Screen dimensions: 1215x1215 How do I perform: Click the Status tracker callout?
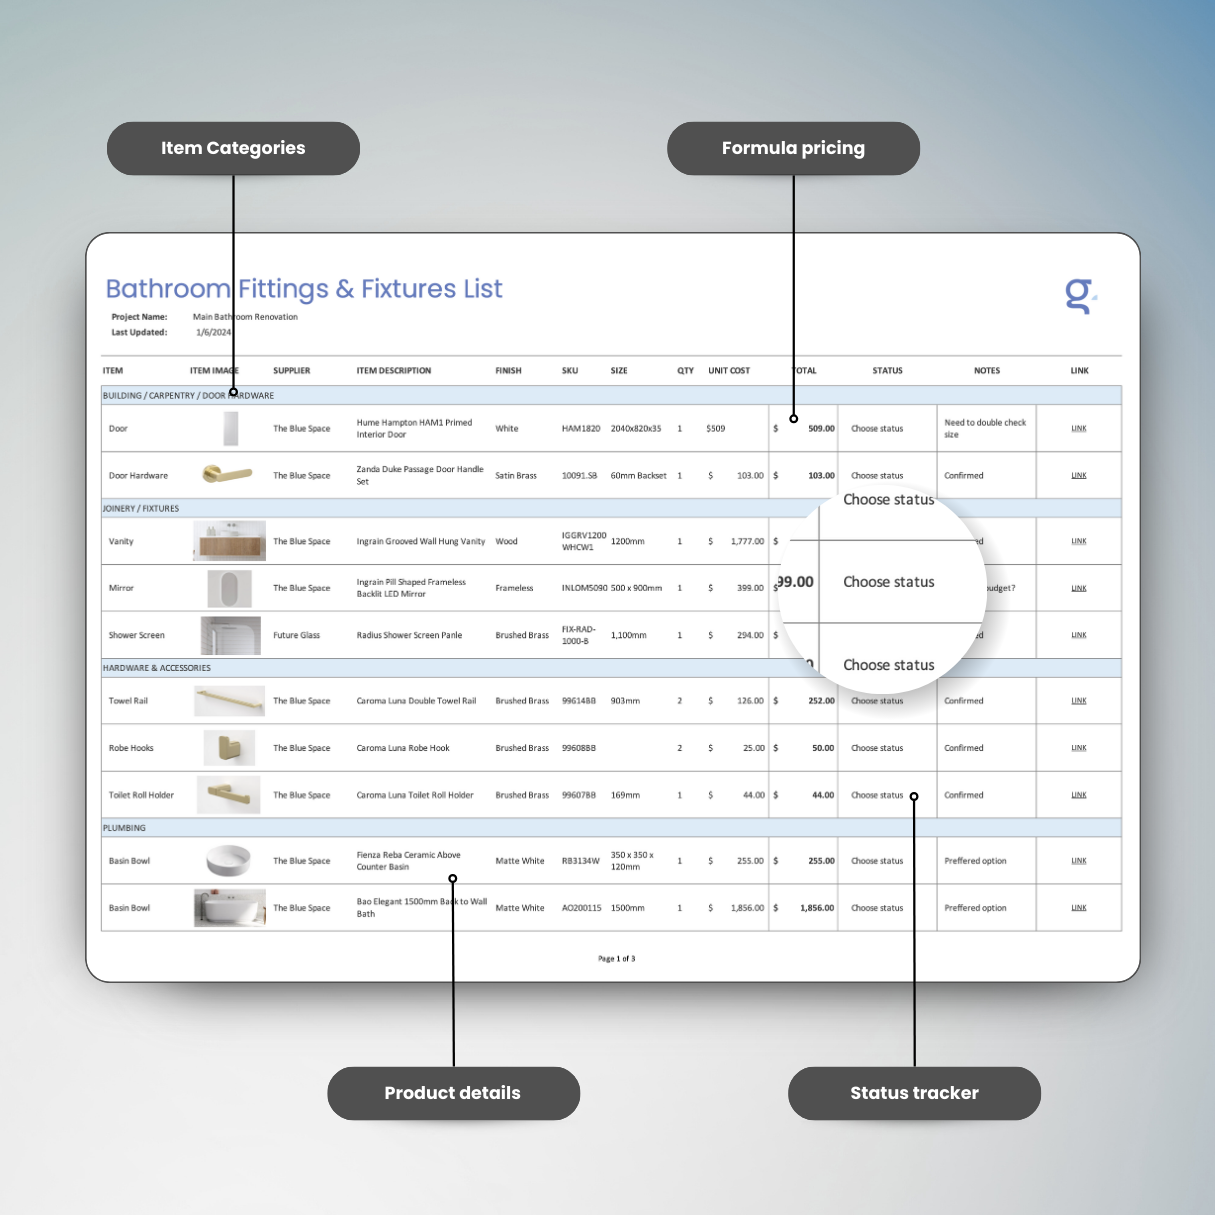[x=913, y=1093]
